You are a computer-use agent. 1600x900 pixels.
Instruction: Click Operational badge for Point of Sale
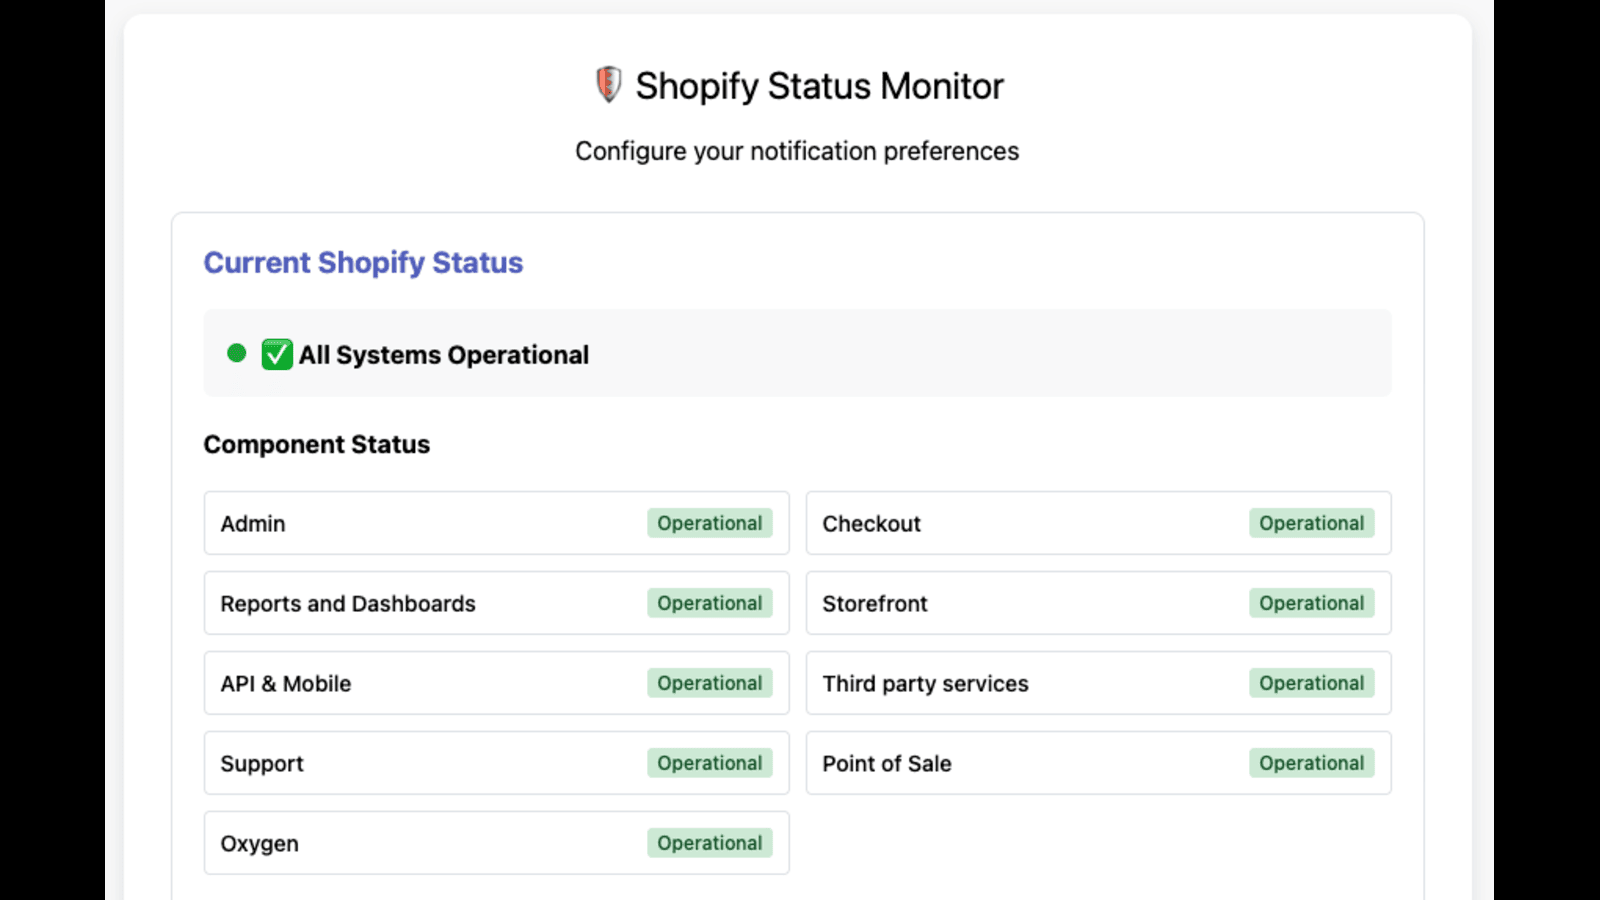tap(1312, 763)
